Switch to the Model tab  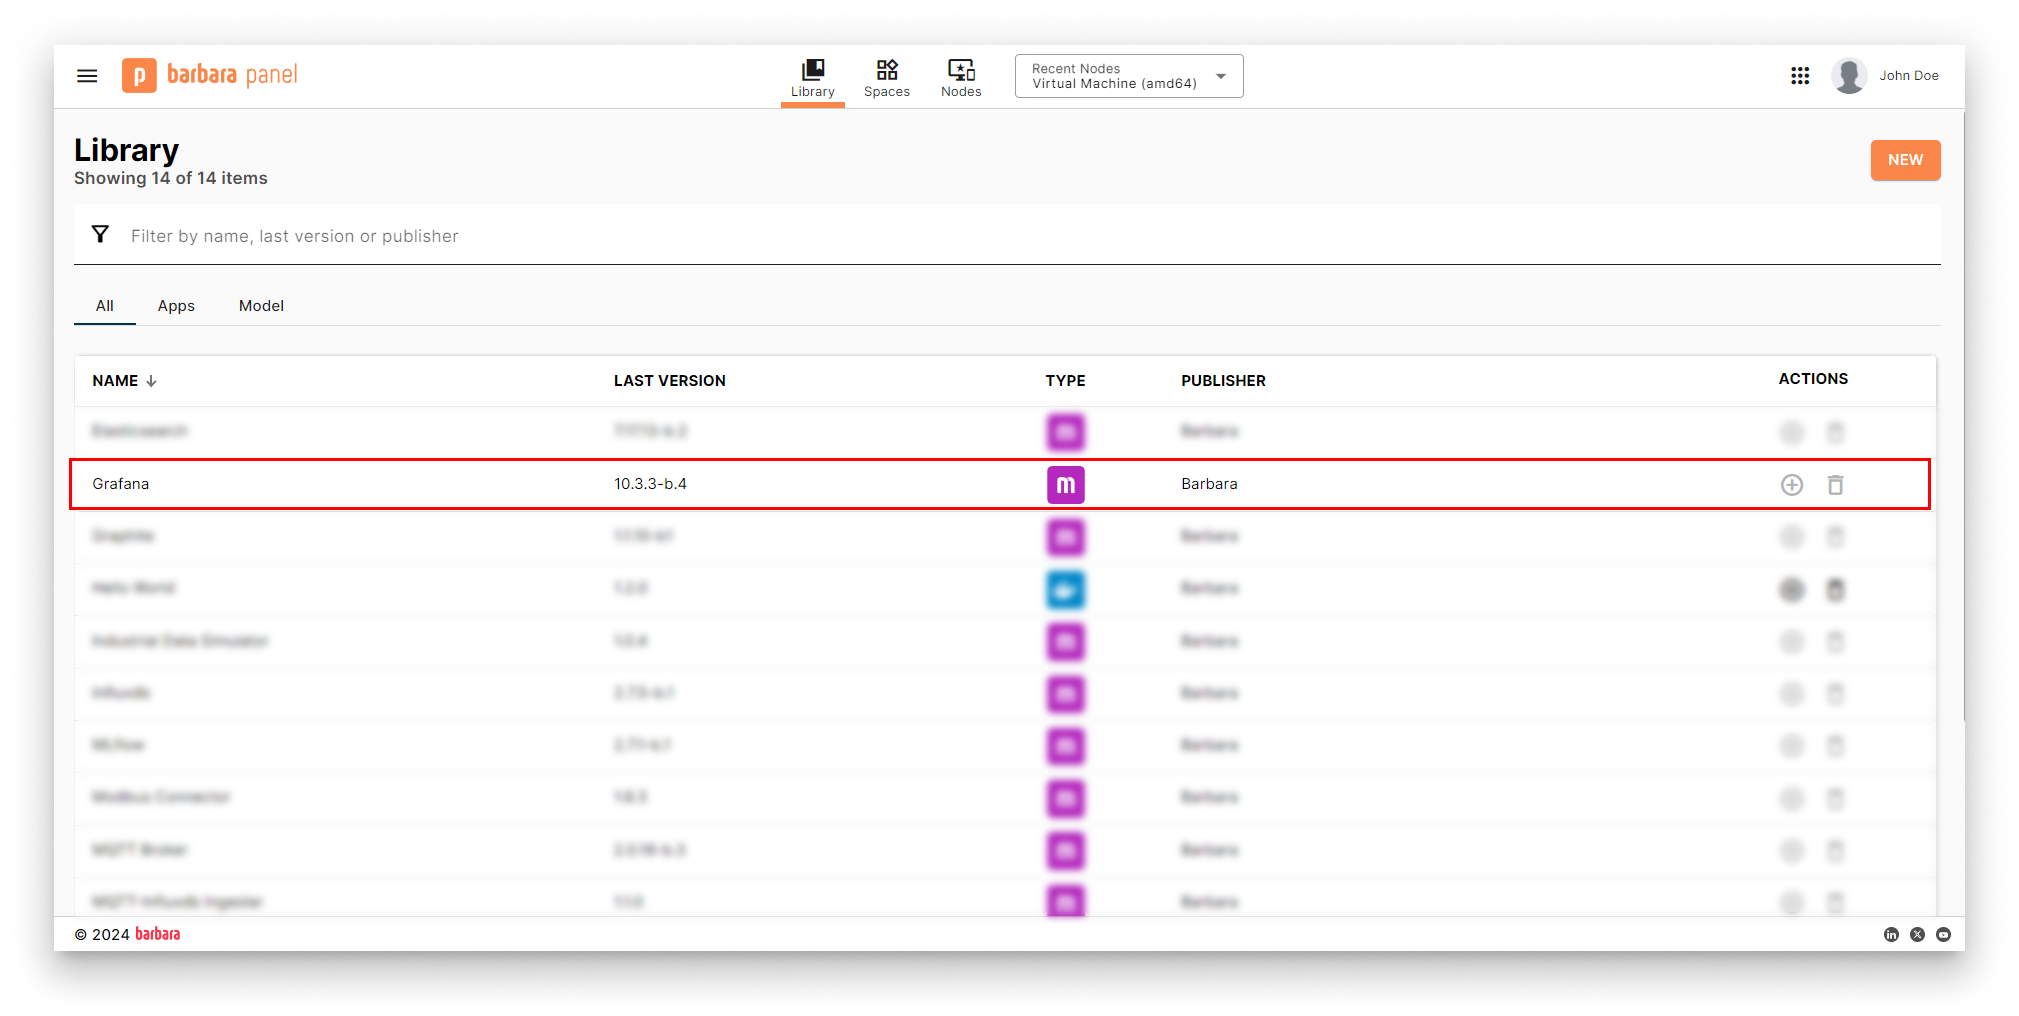tap(261, 305)
